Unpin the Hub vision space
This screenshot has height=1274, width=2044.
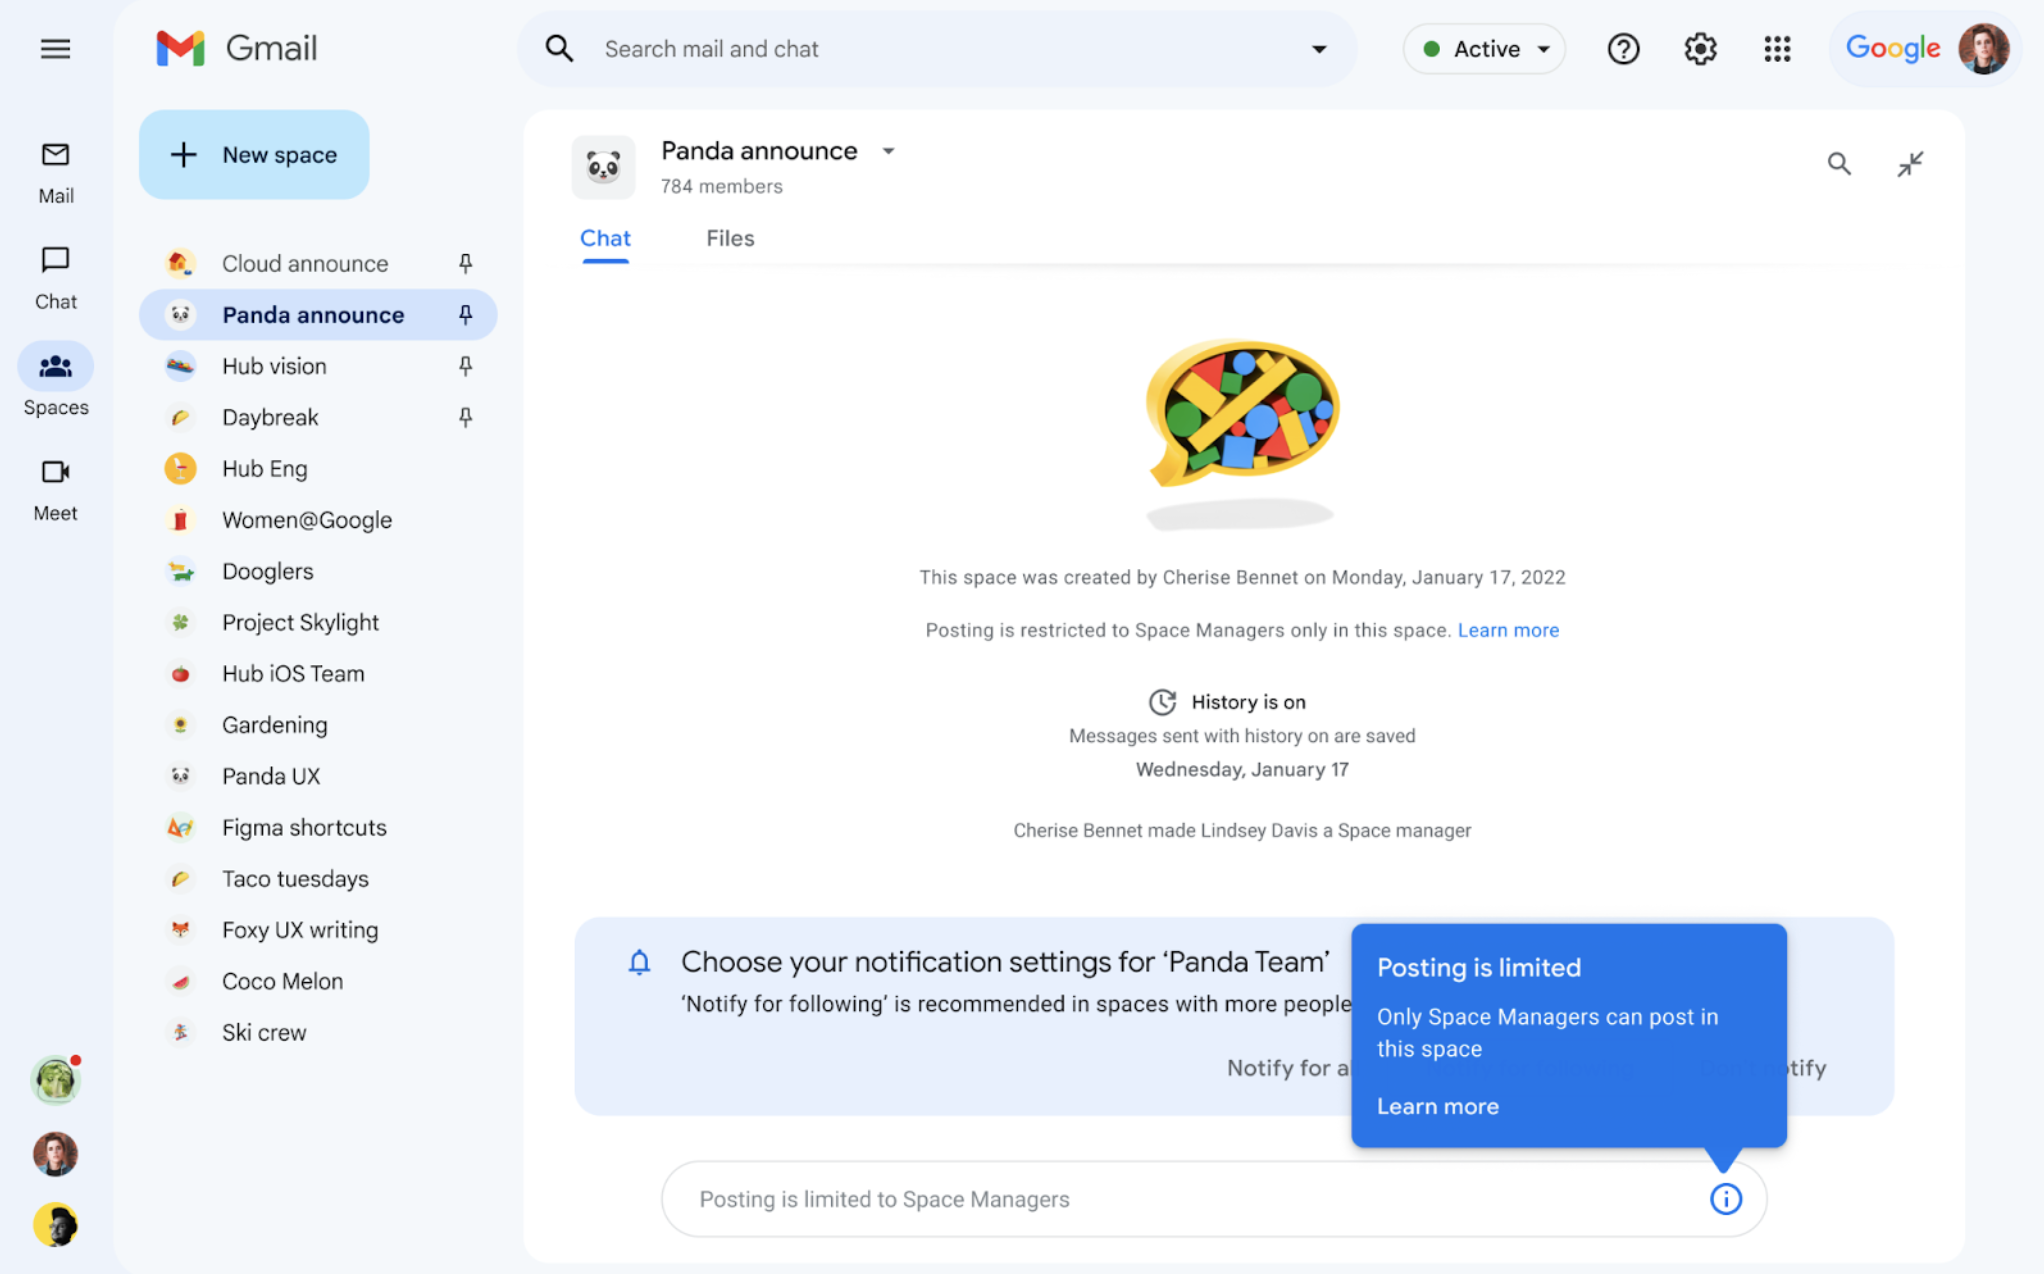[465, 366]
